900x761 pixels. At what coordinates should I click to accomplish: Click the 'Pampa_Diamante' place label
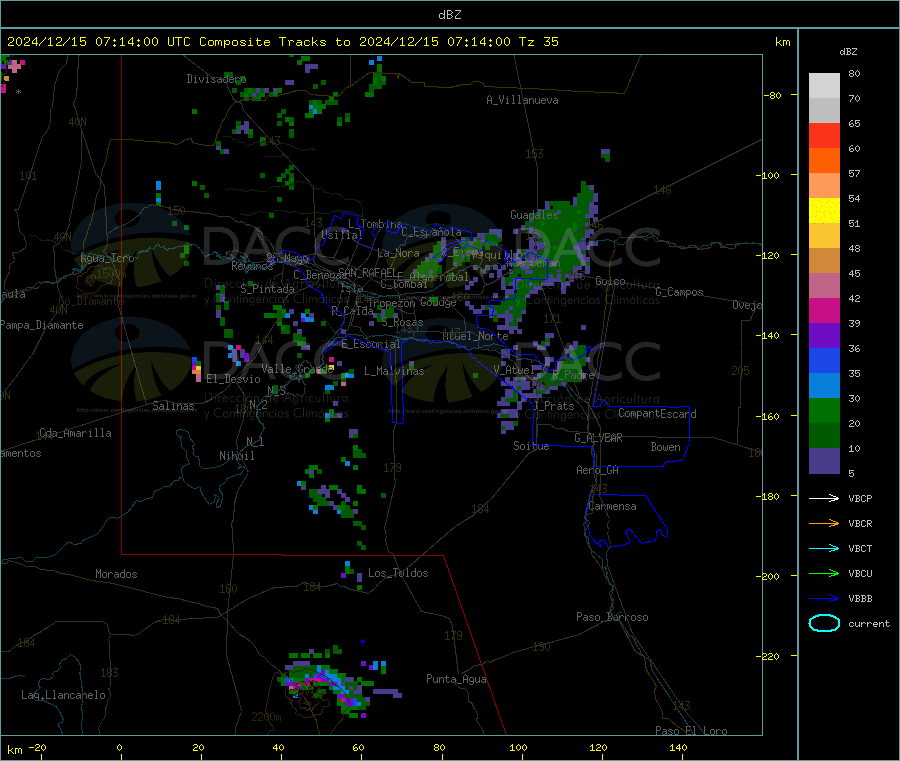click(41, 325)
